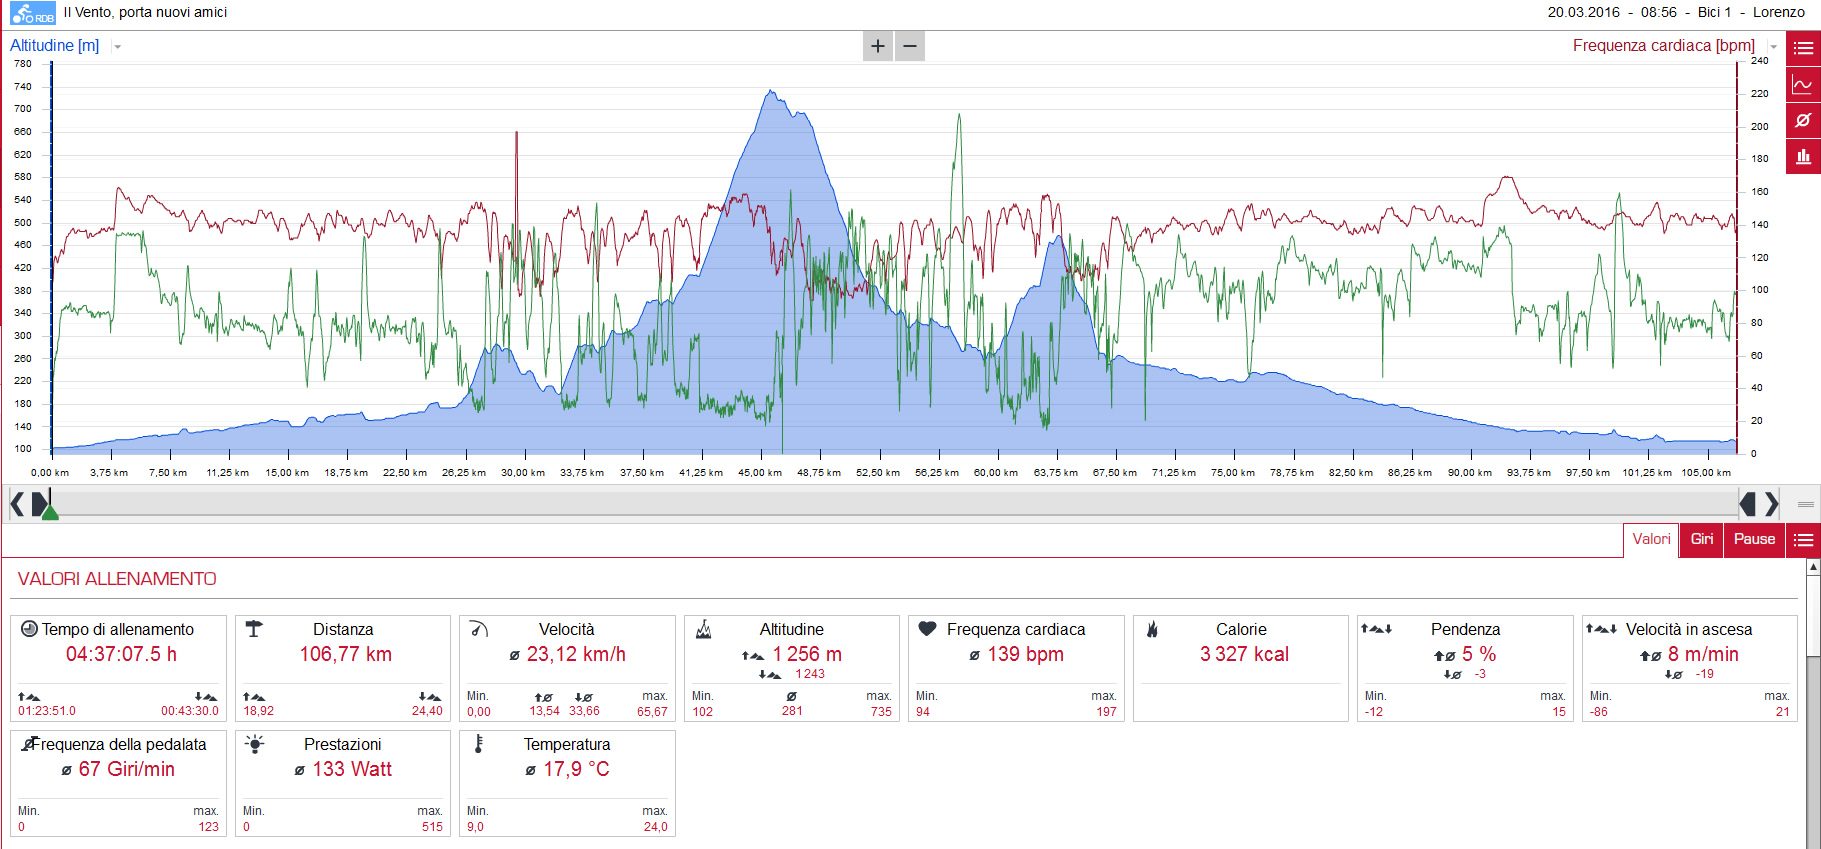
Task: Select the distance value 106,77 km
Action: point(346,654)
